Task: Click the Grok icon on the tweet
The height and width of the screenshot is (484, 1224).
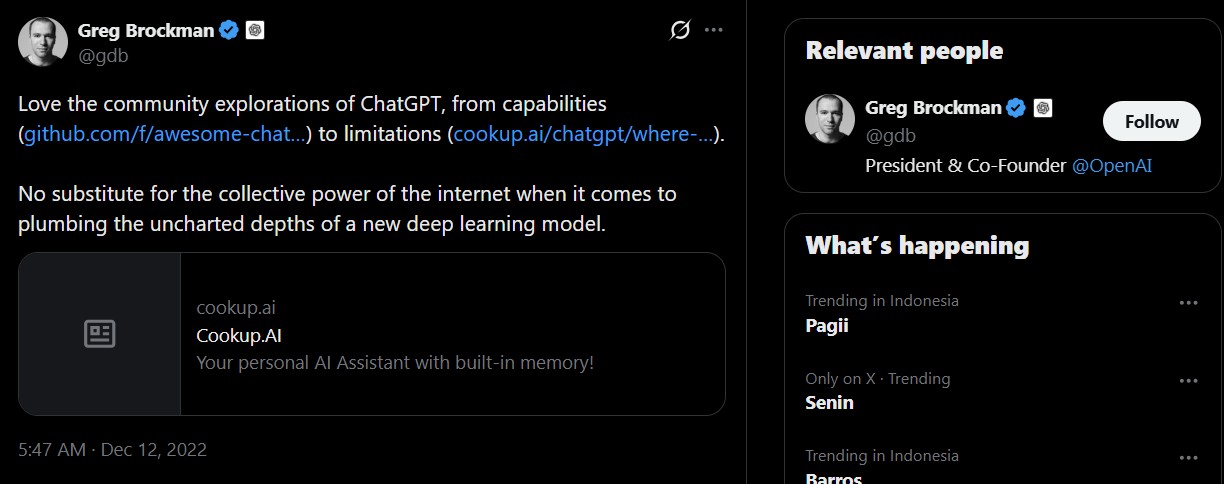Action: pyautogui.click(x=680, y=30)
